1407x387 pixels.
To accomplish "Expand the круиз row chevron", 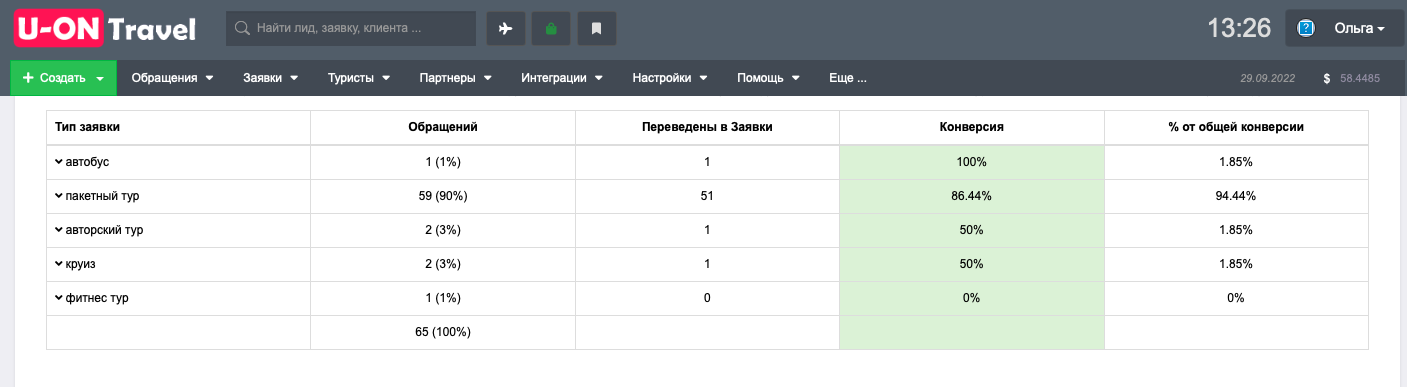I will (58, 263).
